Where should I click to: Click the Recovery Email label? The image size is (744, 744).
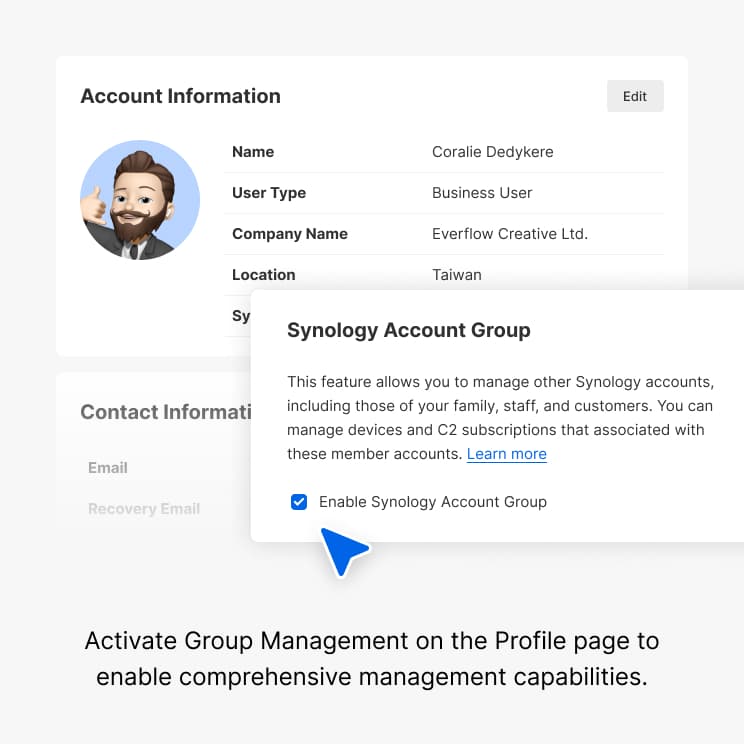click(x=144, y=509)
